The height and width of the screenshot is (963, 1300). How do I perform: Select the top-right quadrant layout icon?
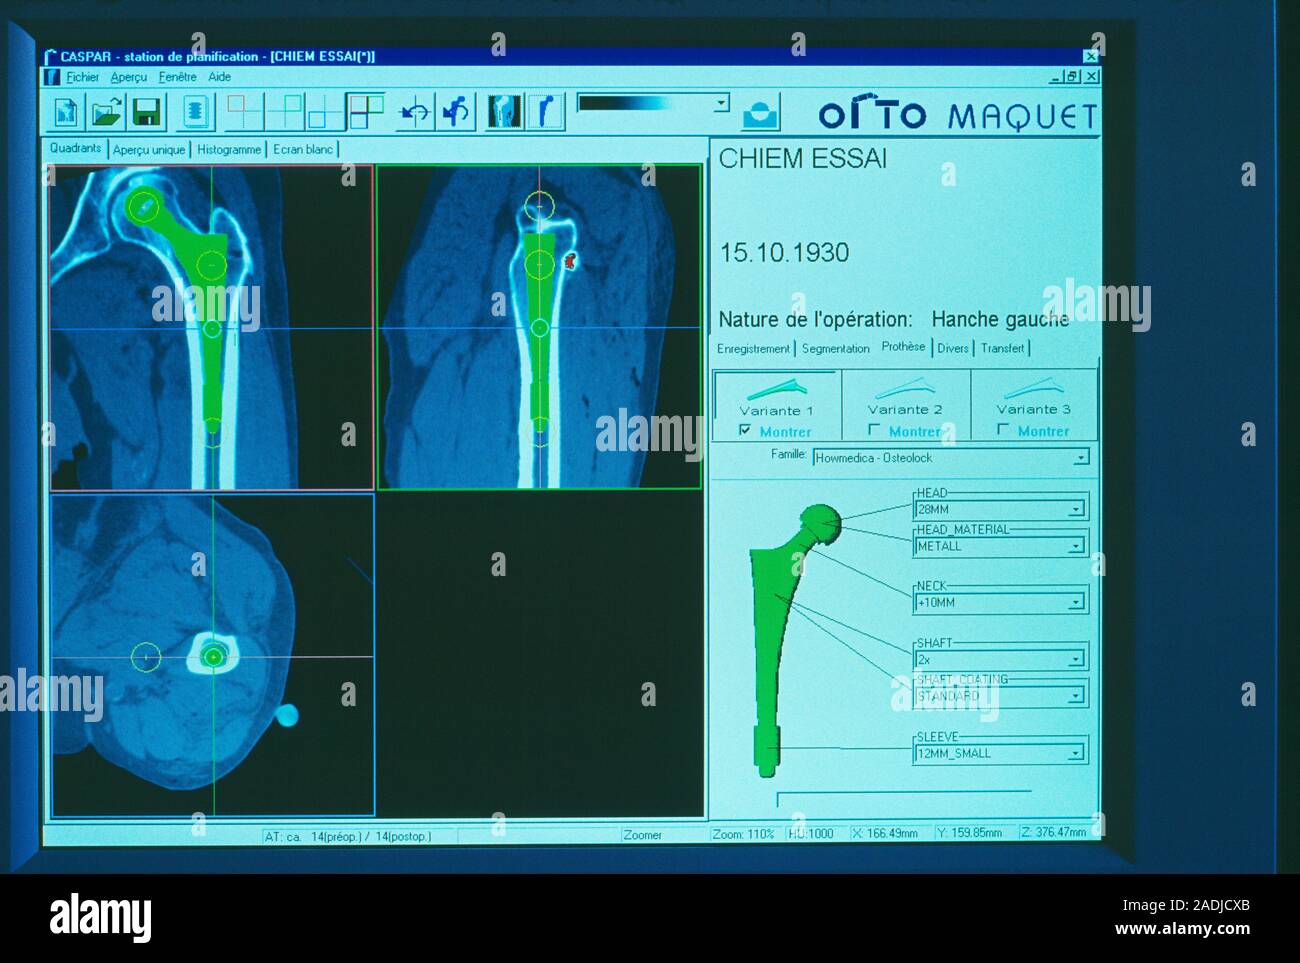point(285,112)
